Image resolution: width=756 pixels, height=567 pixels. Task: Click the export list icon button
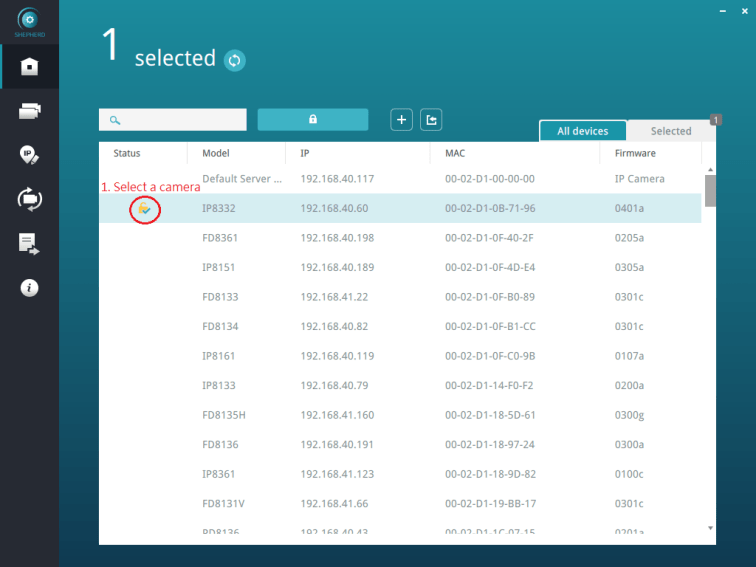pos(431,120)
